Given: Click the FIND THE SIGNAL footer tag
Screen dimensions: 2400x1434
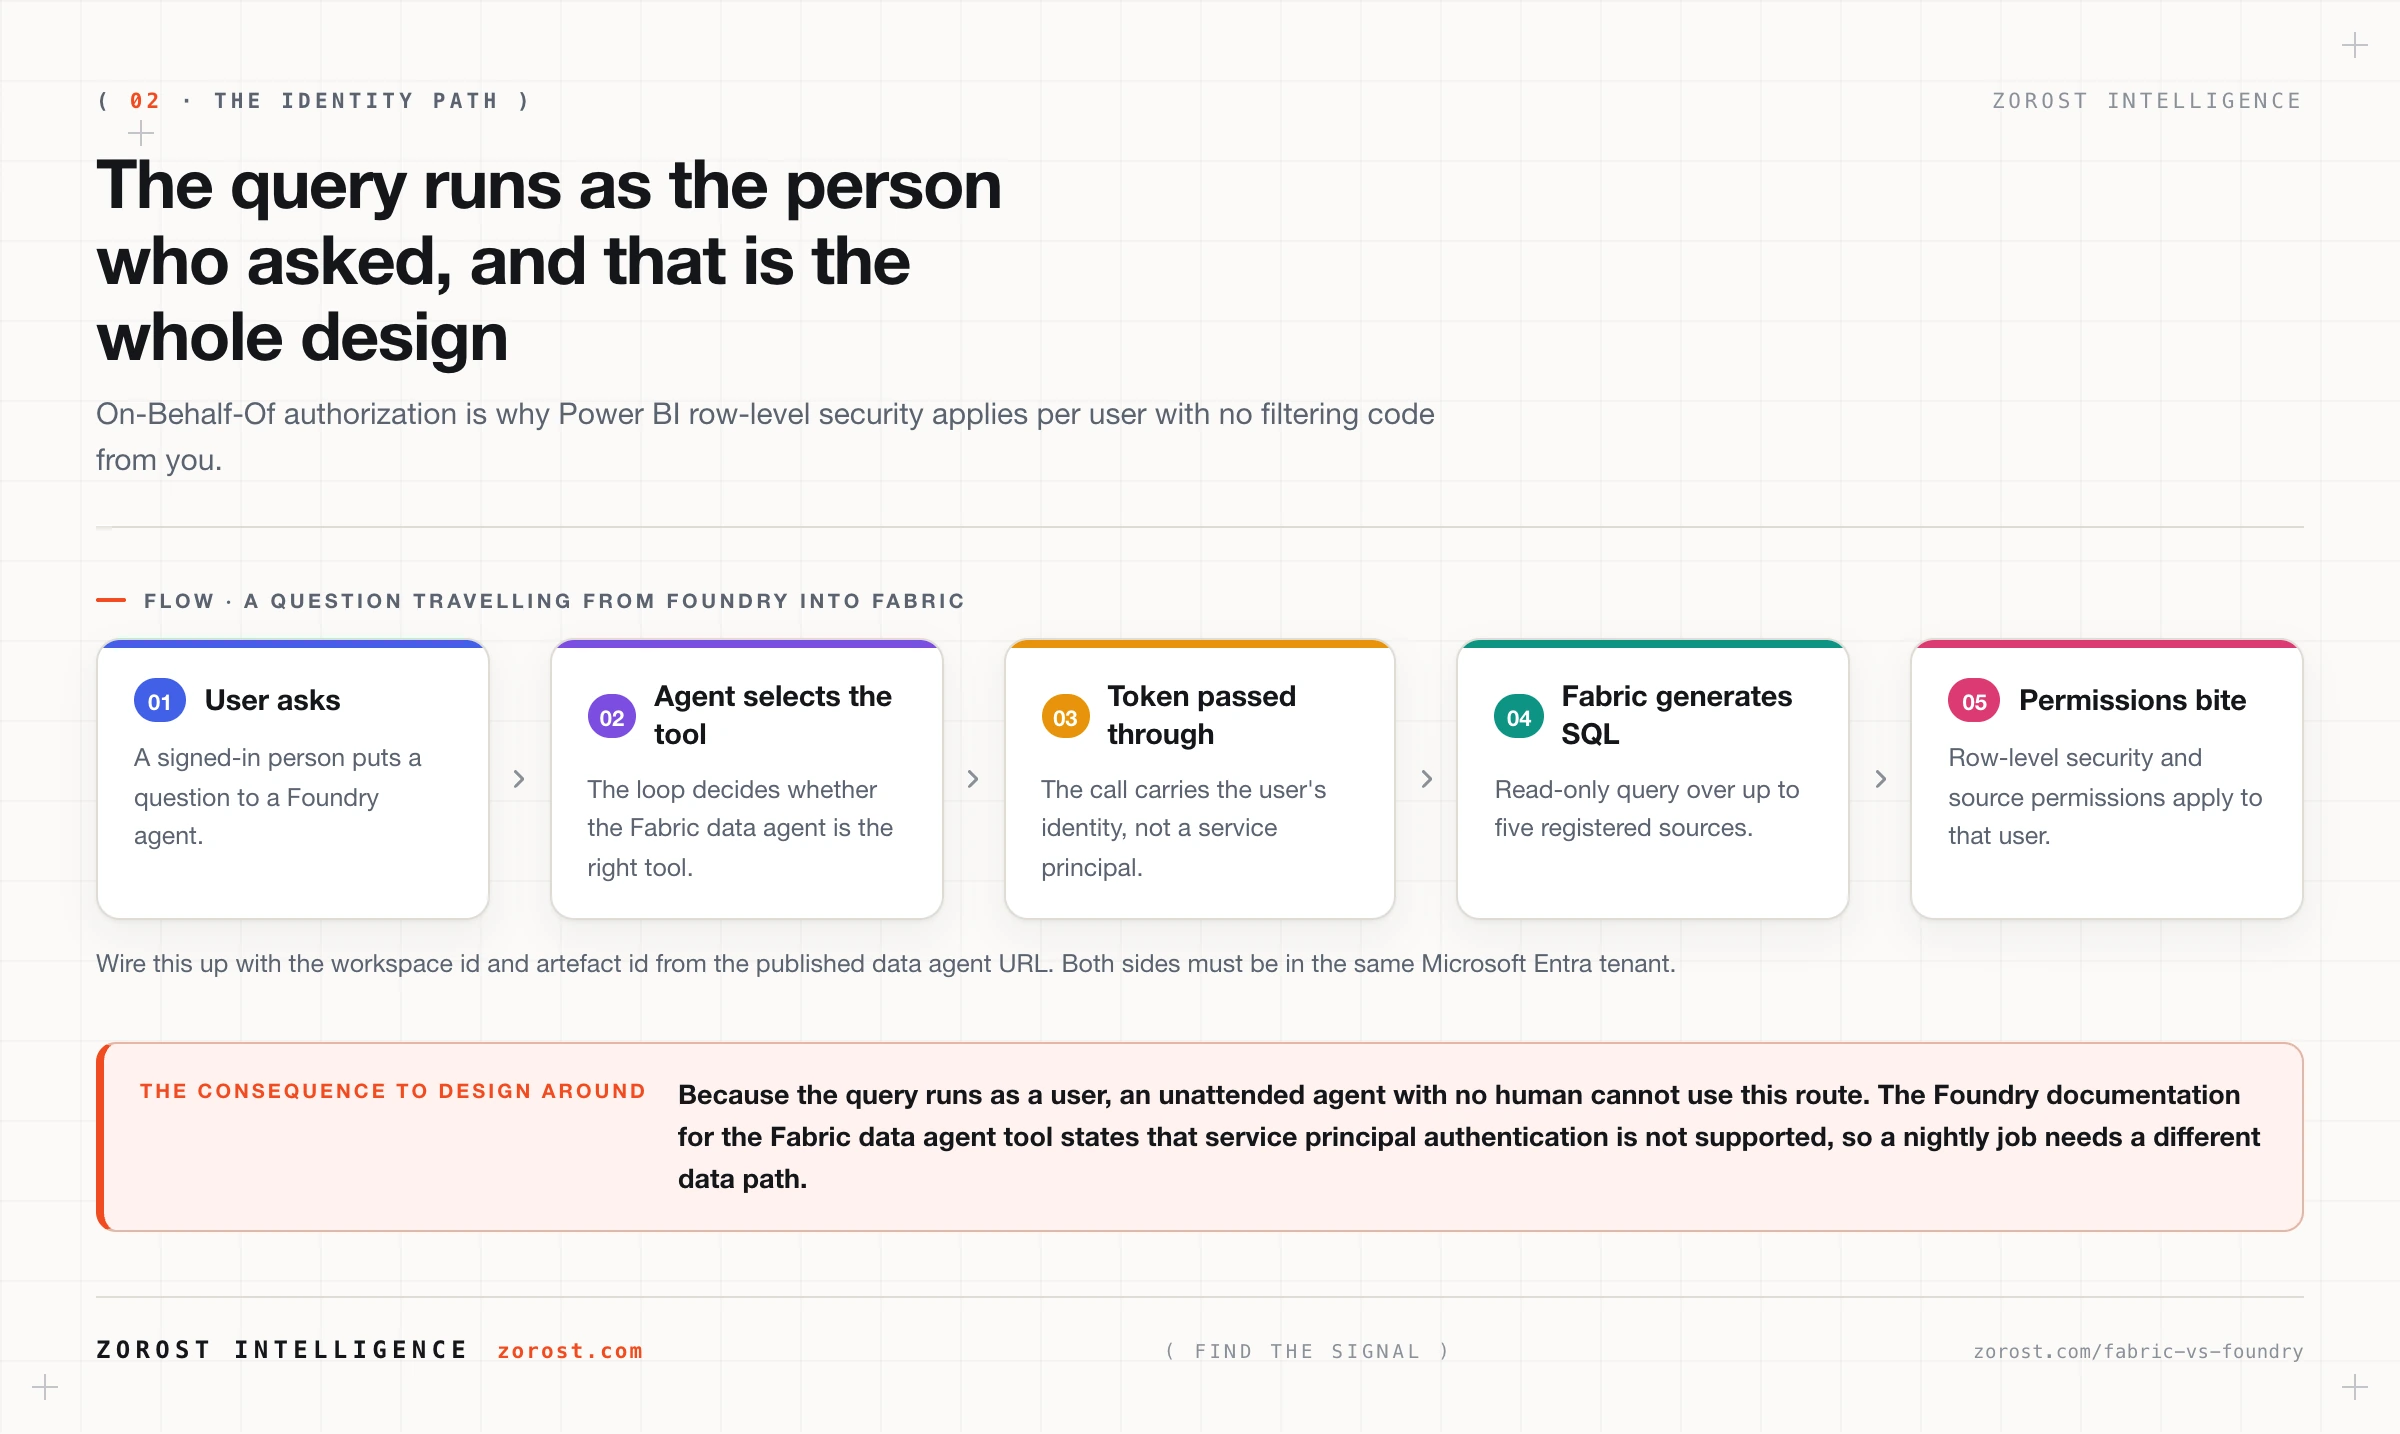Looking at the screenshot, I should pyautogui.click(x=1307, y=1351).
